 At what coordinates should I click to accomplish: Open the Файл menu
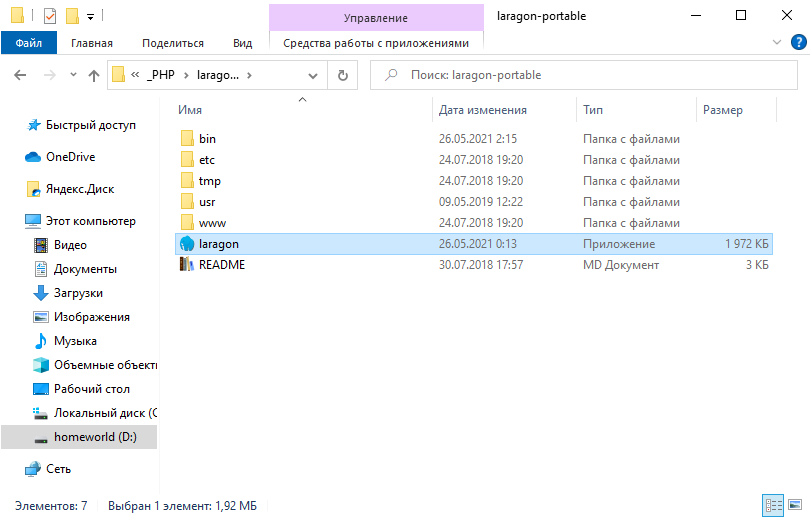point(28,43)
